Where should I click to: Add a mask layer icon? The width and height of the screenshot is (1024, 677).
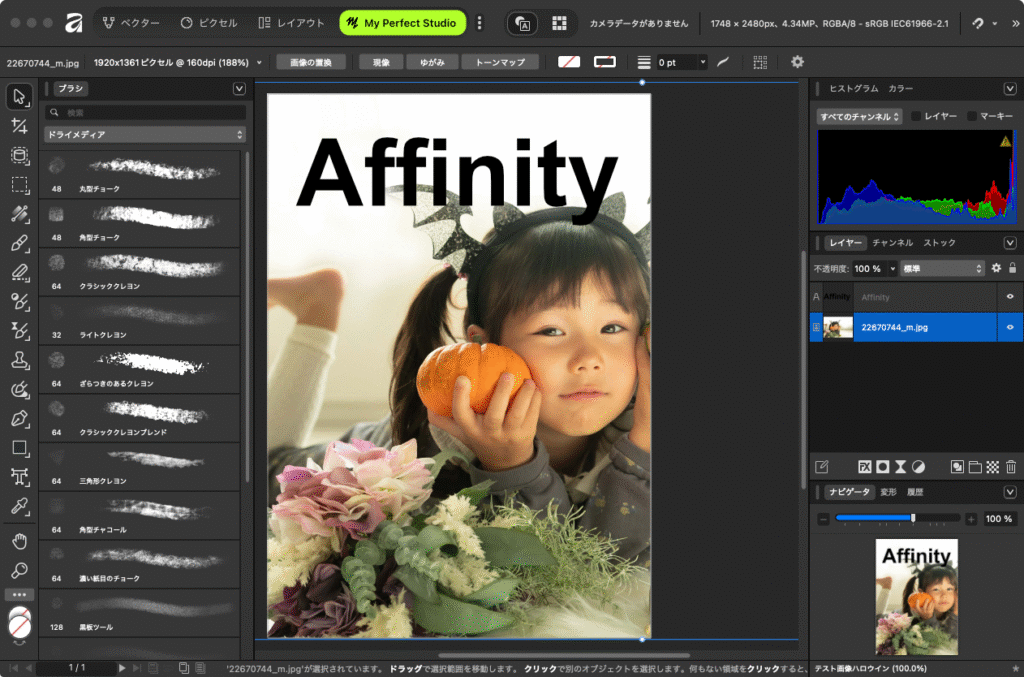[883, 466]
